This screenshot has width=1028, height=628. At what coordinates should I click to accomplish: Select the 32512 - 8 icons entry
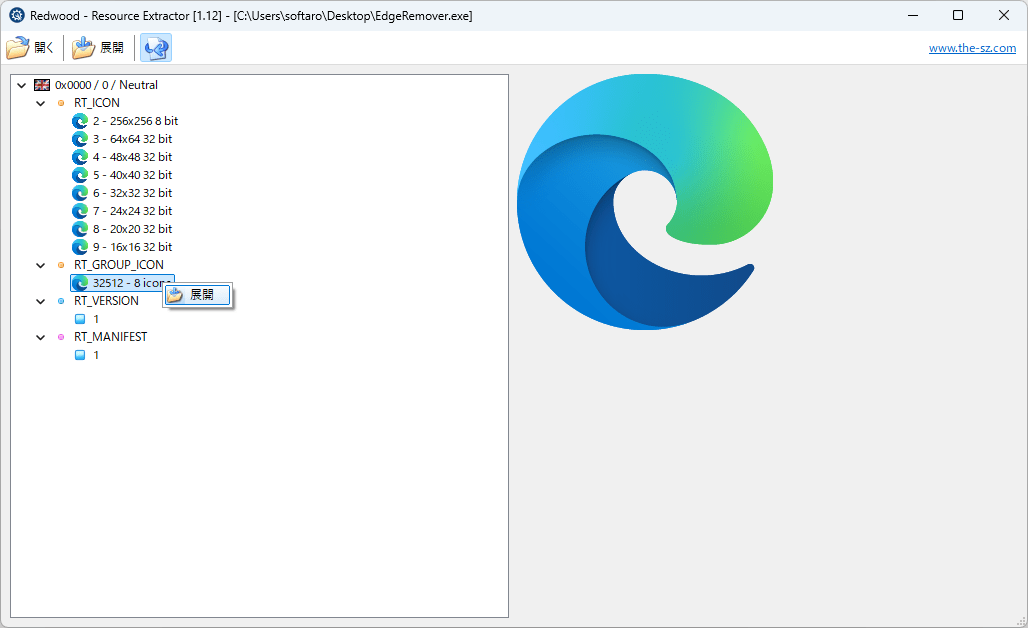point(123,283)
